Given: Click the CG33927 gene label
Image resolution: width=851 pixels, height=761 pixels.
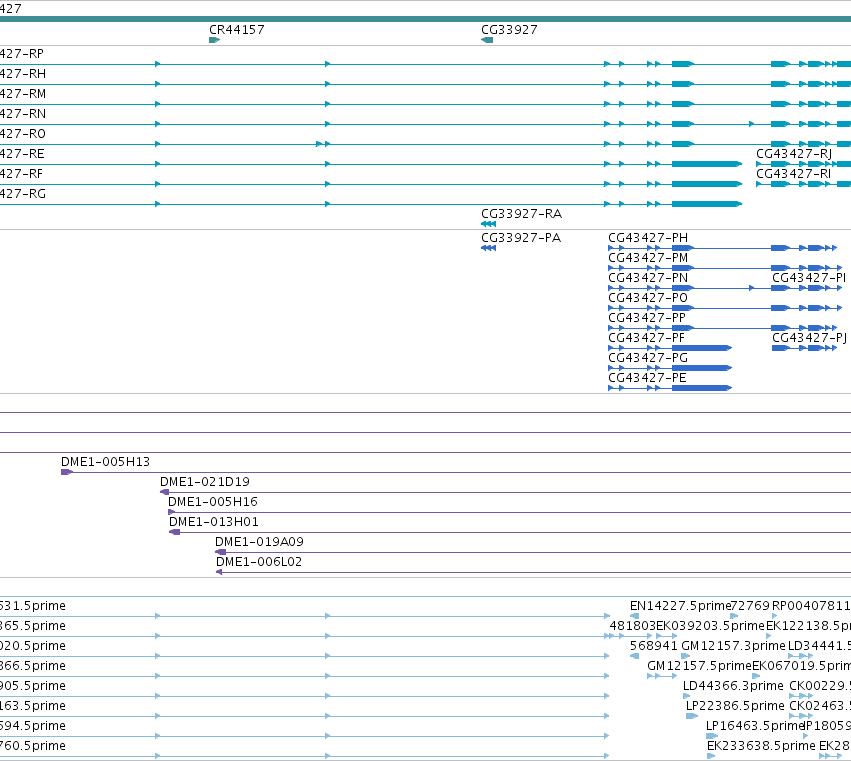Looking at the screenshot, I should pyautogui.click(x=509, y=29).
